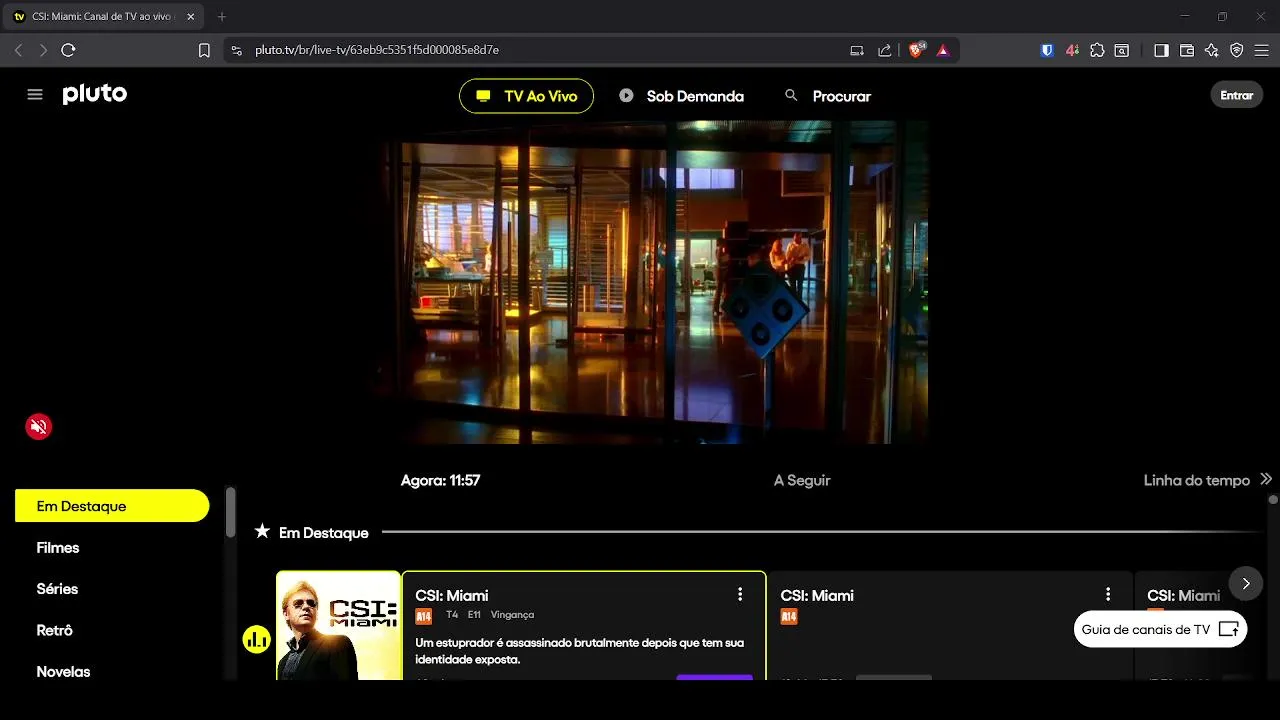Click the install app icon in address bar
Image resolution: width=1280 pixels, height=720 pixels.
(x=857, y=50)
